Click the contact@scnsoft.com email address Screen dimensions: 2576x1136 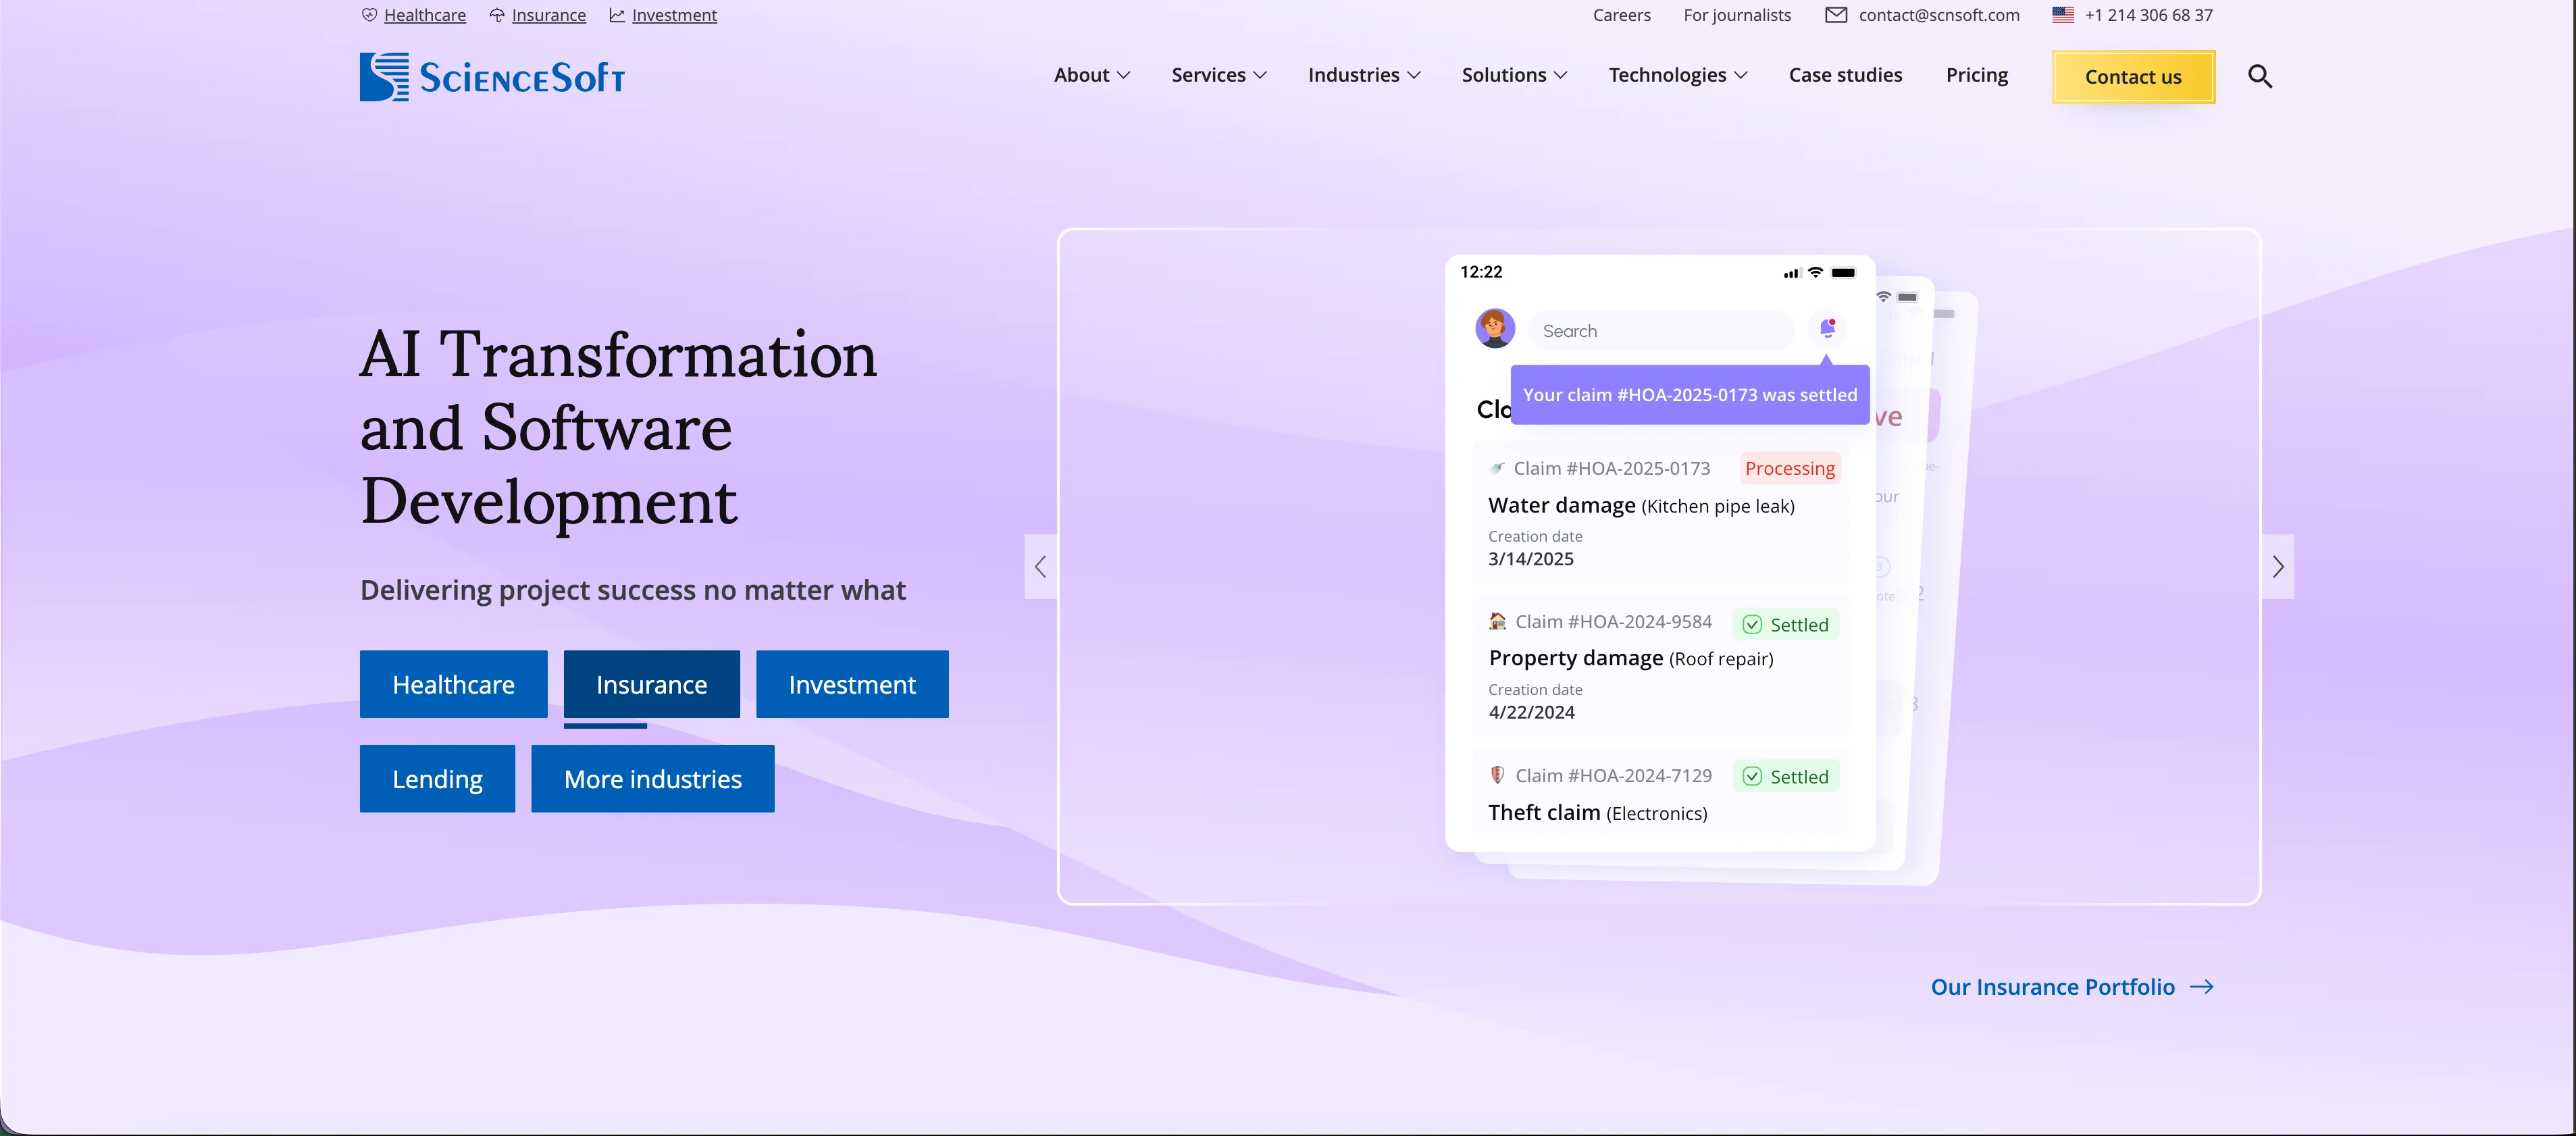click(x=1938, y=15)
